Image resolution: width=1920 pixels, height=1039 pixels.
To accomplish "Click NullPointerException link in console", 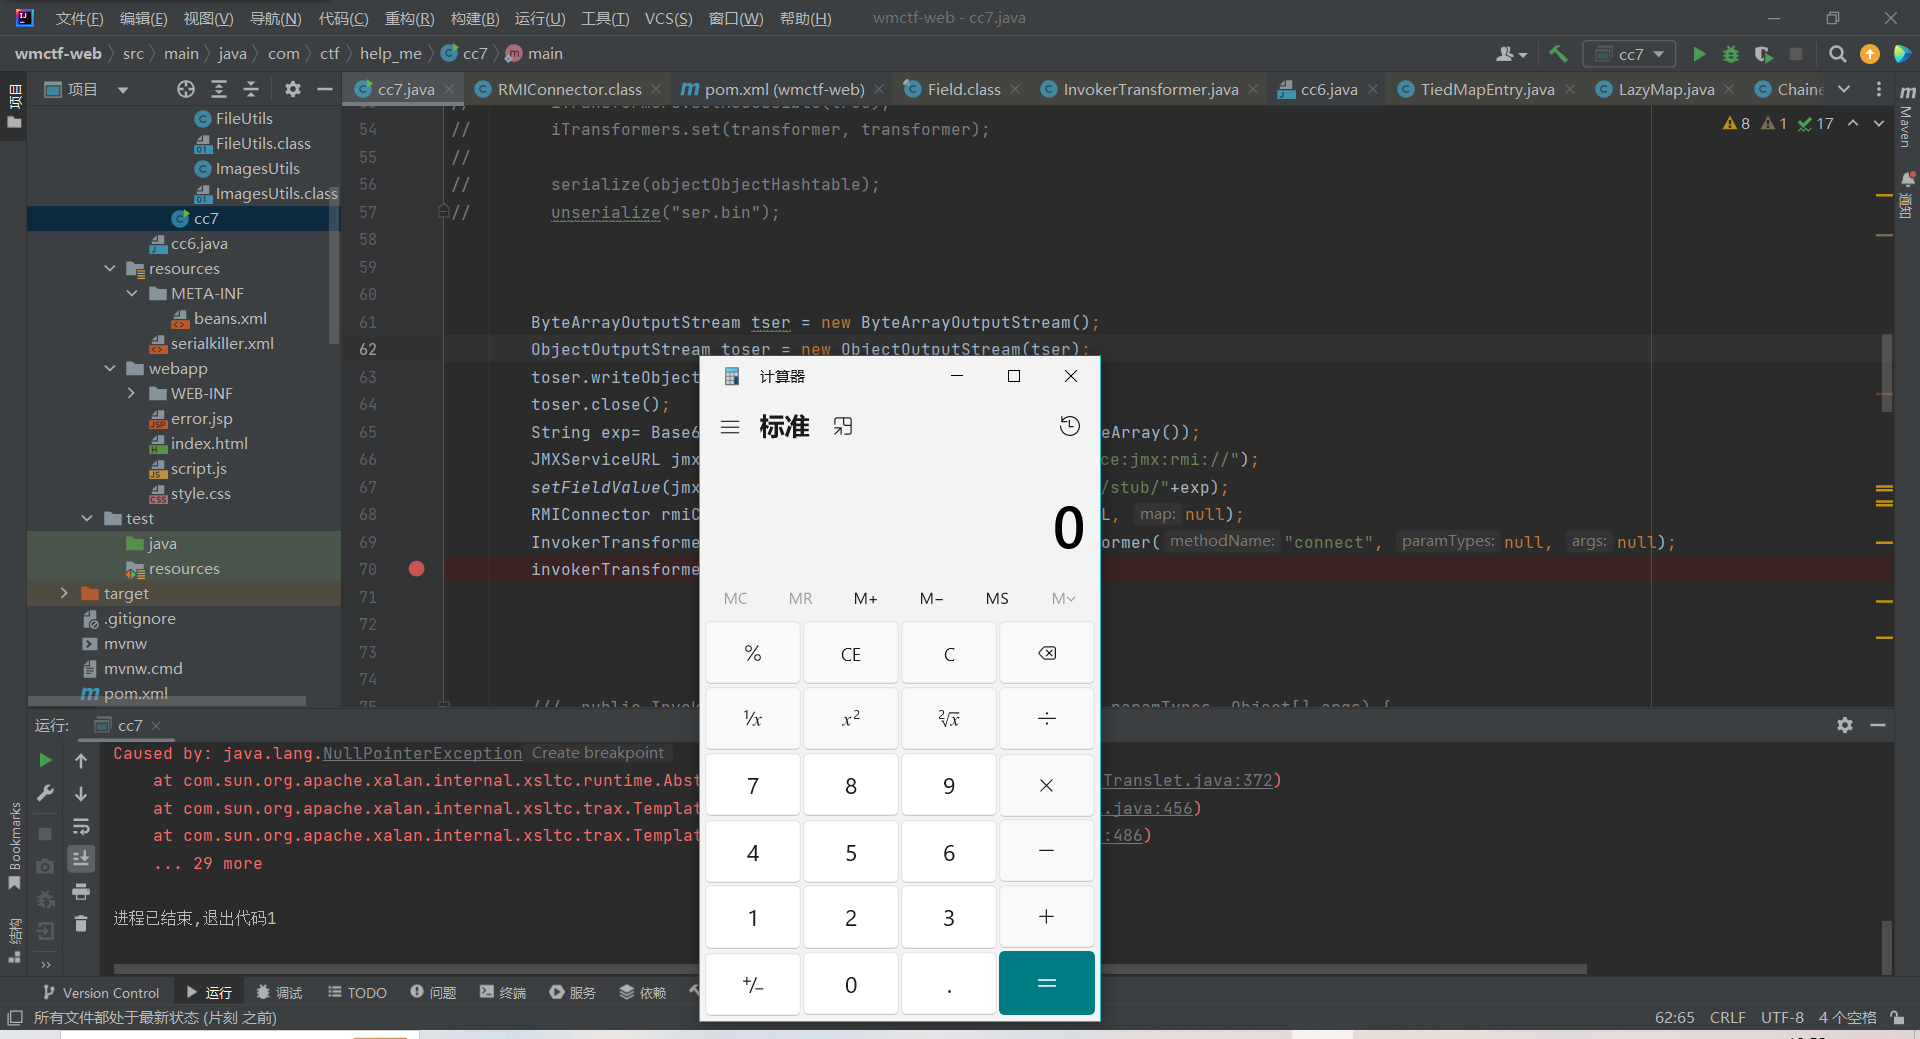I will 422,753.
